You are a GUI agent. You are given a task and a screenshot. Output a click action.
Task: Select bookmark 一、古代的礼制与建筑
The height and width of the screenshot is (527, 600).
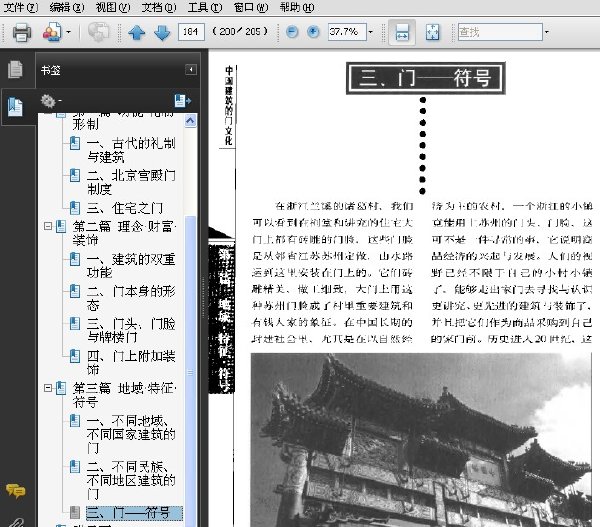click(x=131, y=150)
